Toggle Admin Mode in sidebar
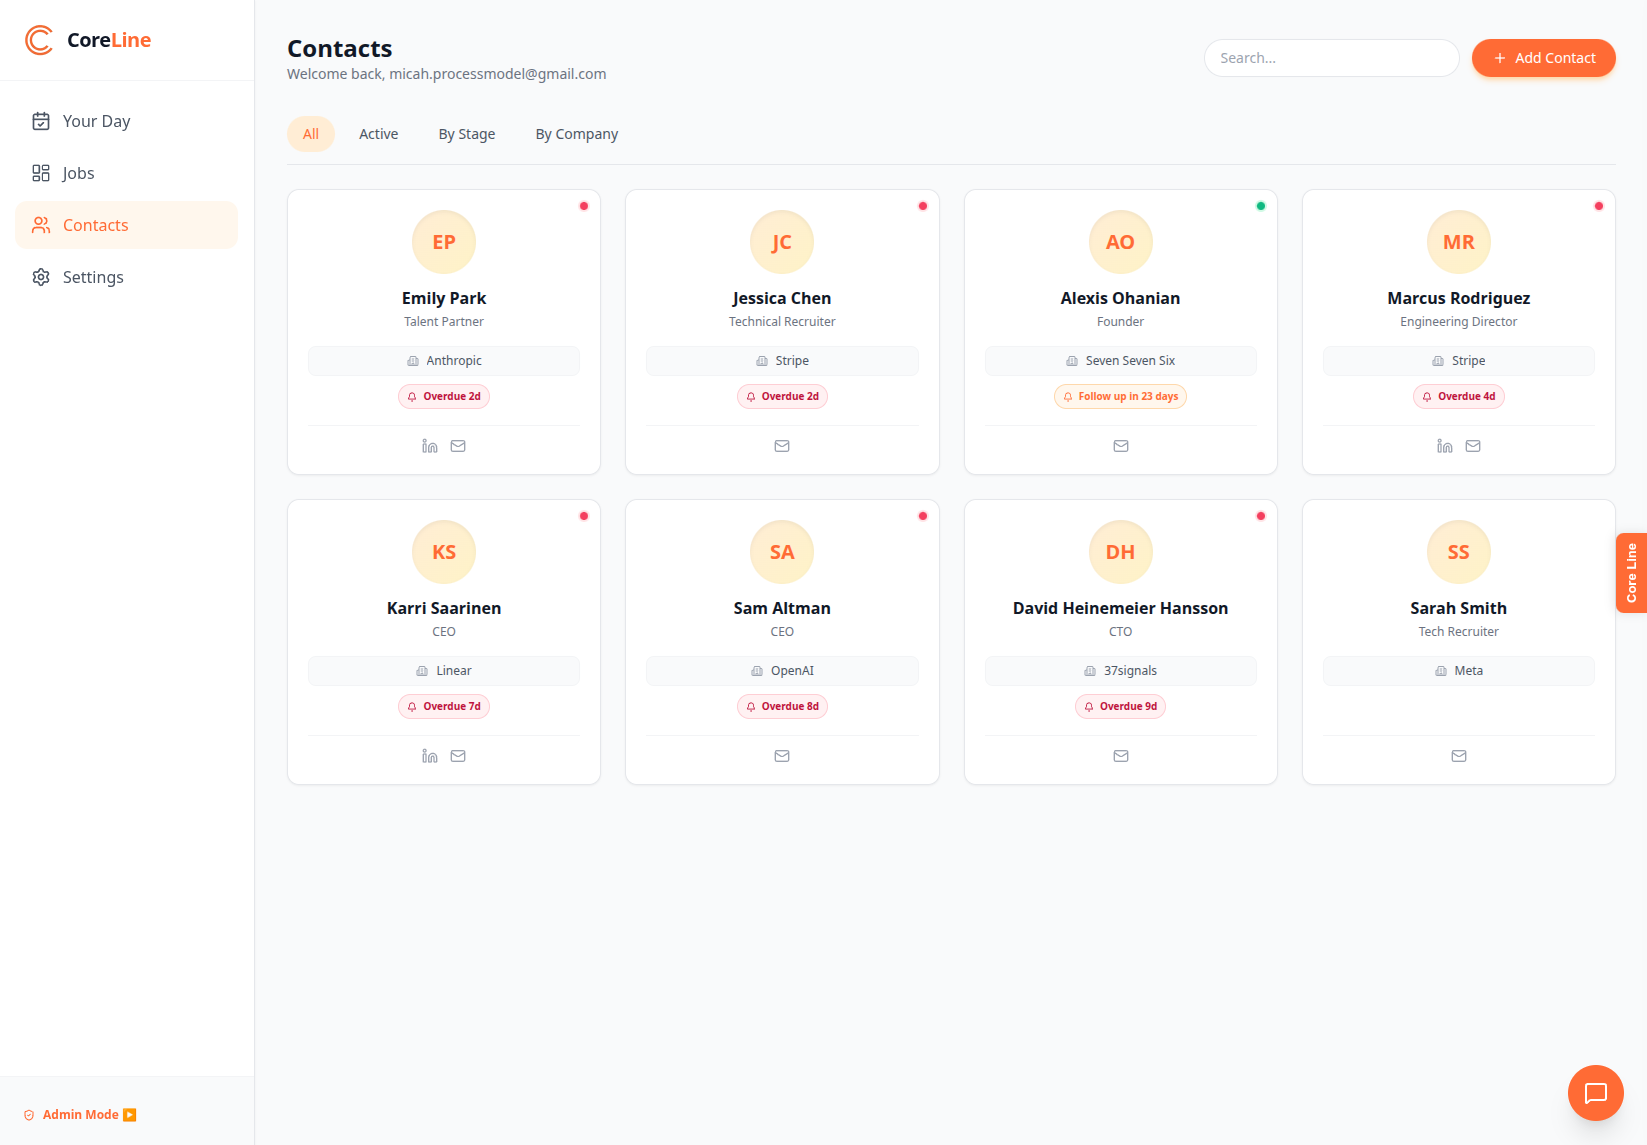This screenshot has width=1647, height=1145. [81, 1115]
